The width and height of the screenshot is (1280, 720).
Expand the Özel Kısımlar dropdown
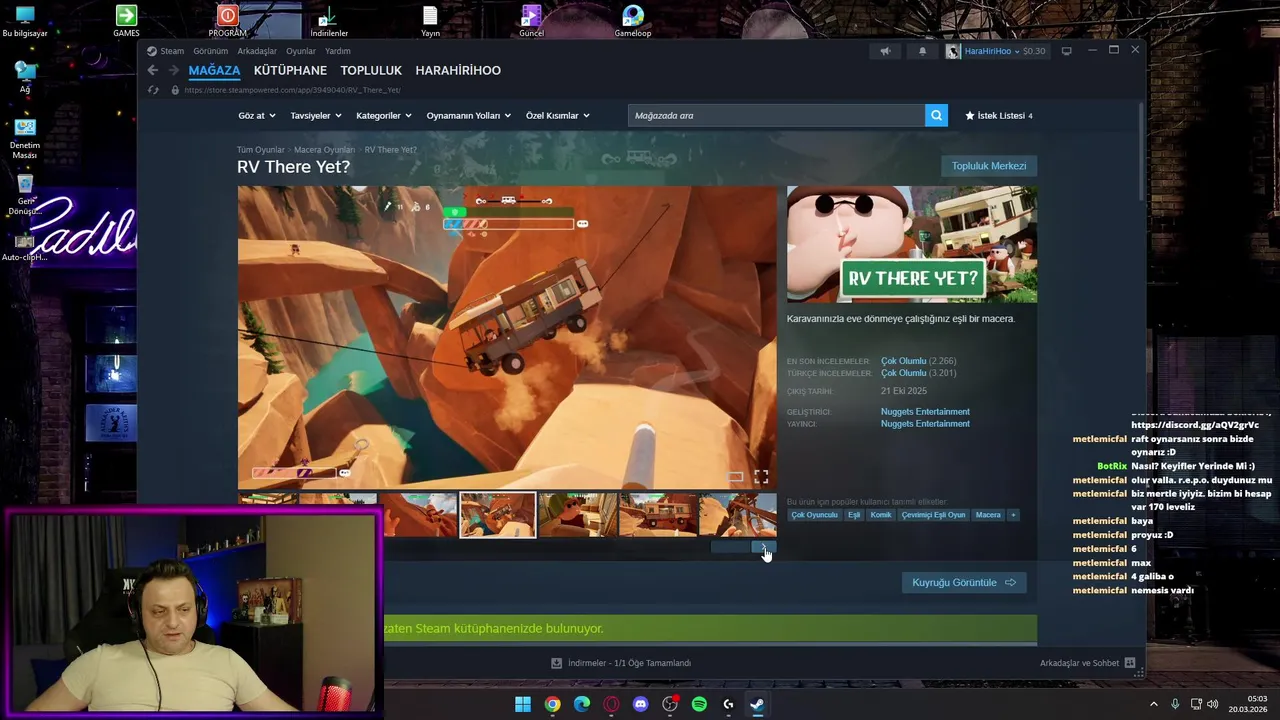pos(557,116)
